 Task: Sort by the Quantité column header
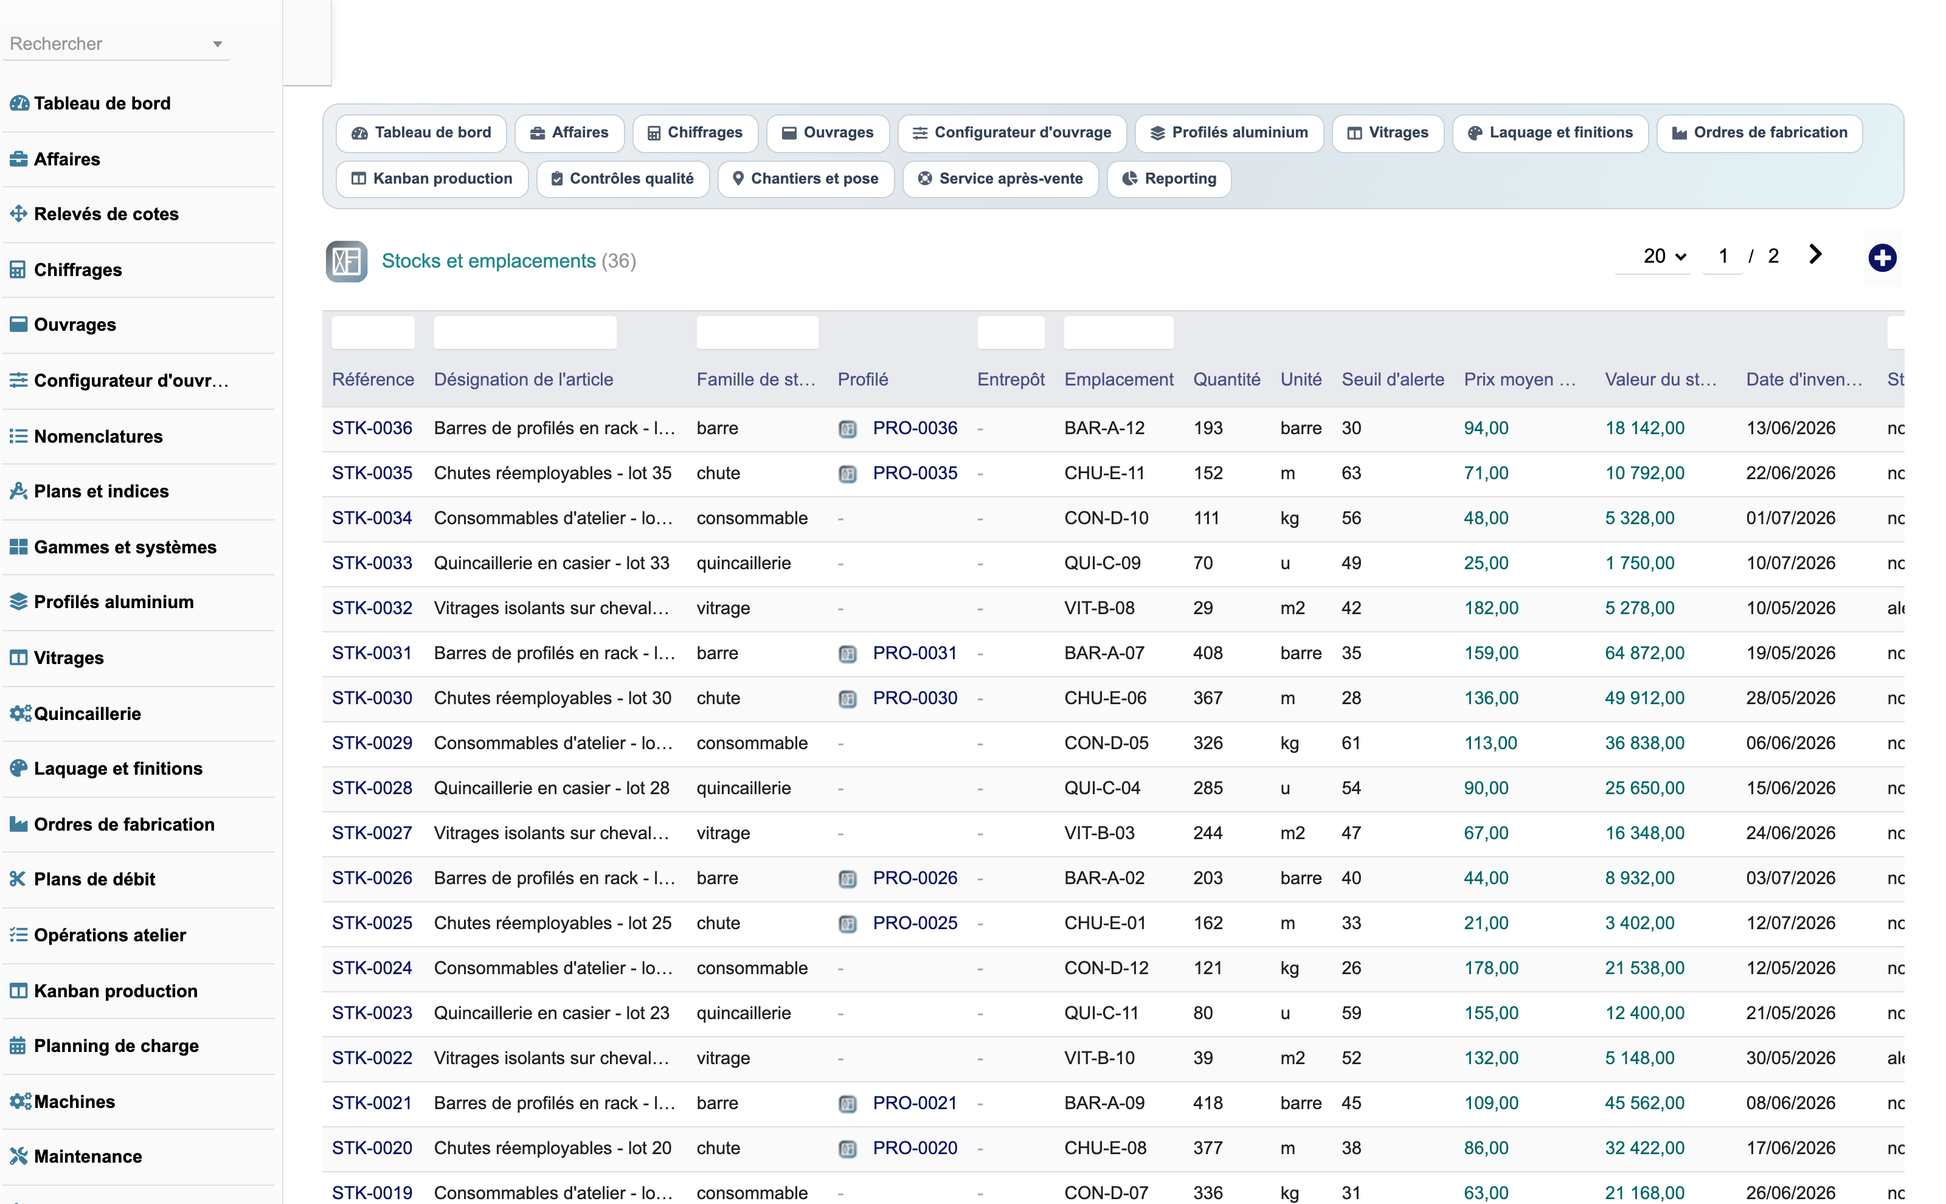[1226, 380]
